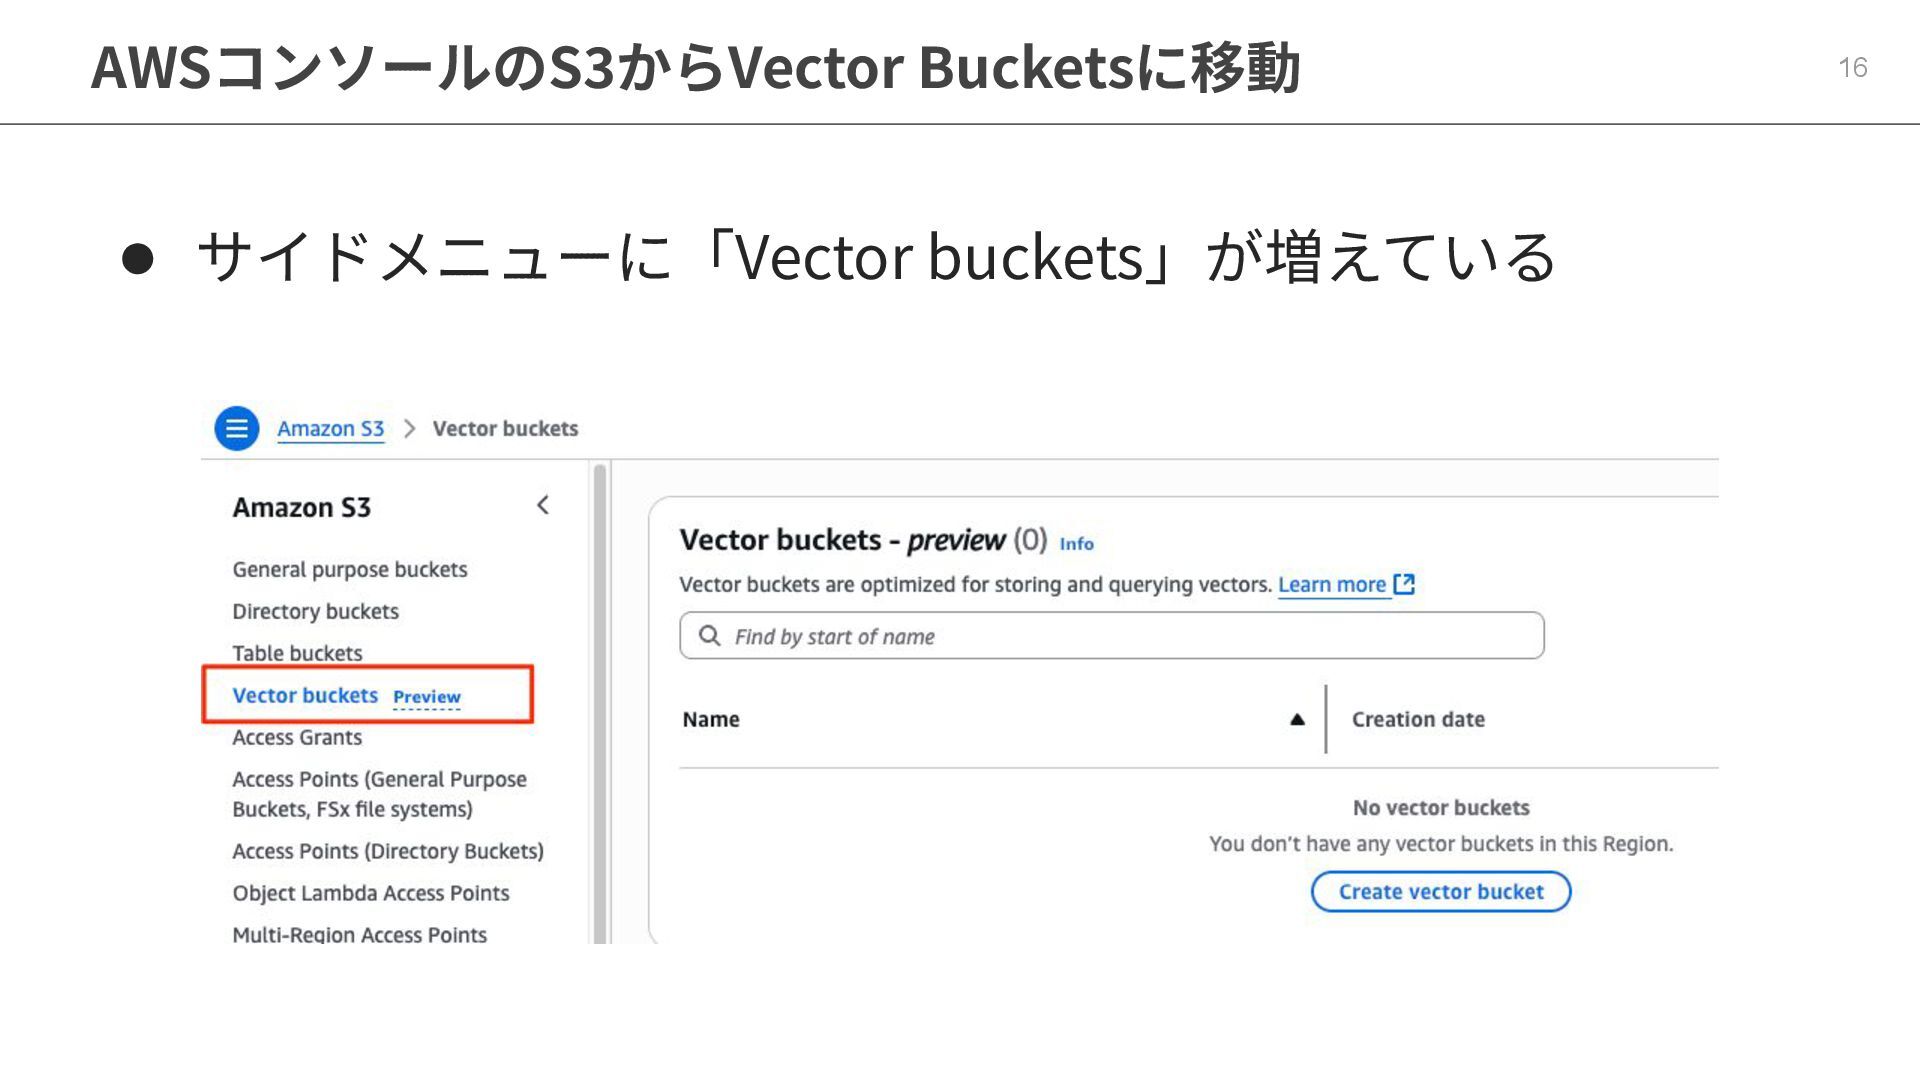Viewport: 1920px width, 1080px height.
Task: Collapse the Amazon S3 side panel chevron
Action: [x=542, y=505]
